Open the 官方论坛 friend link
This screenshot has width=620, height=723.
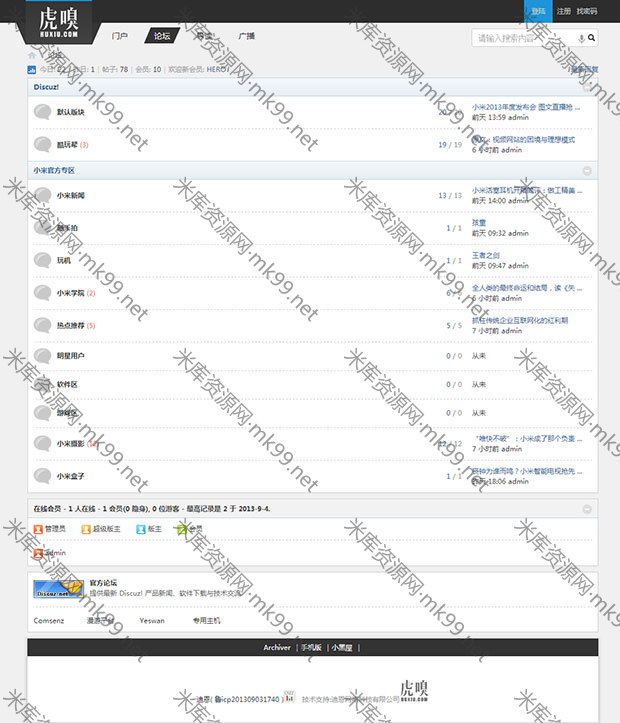point(103,583)
